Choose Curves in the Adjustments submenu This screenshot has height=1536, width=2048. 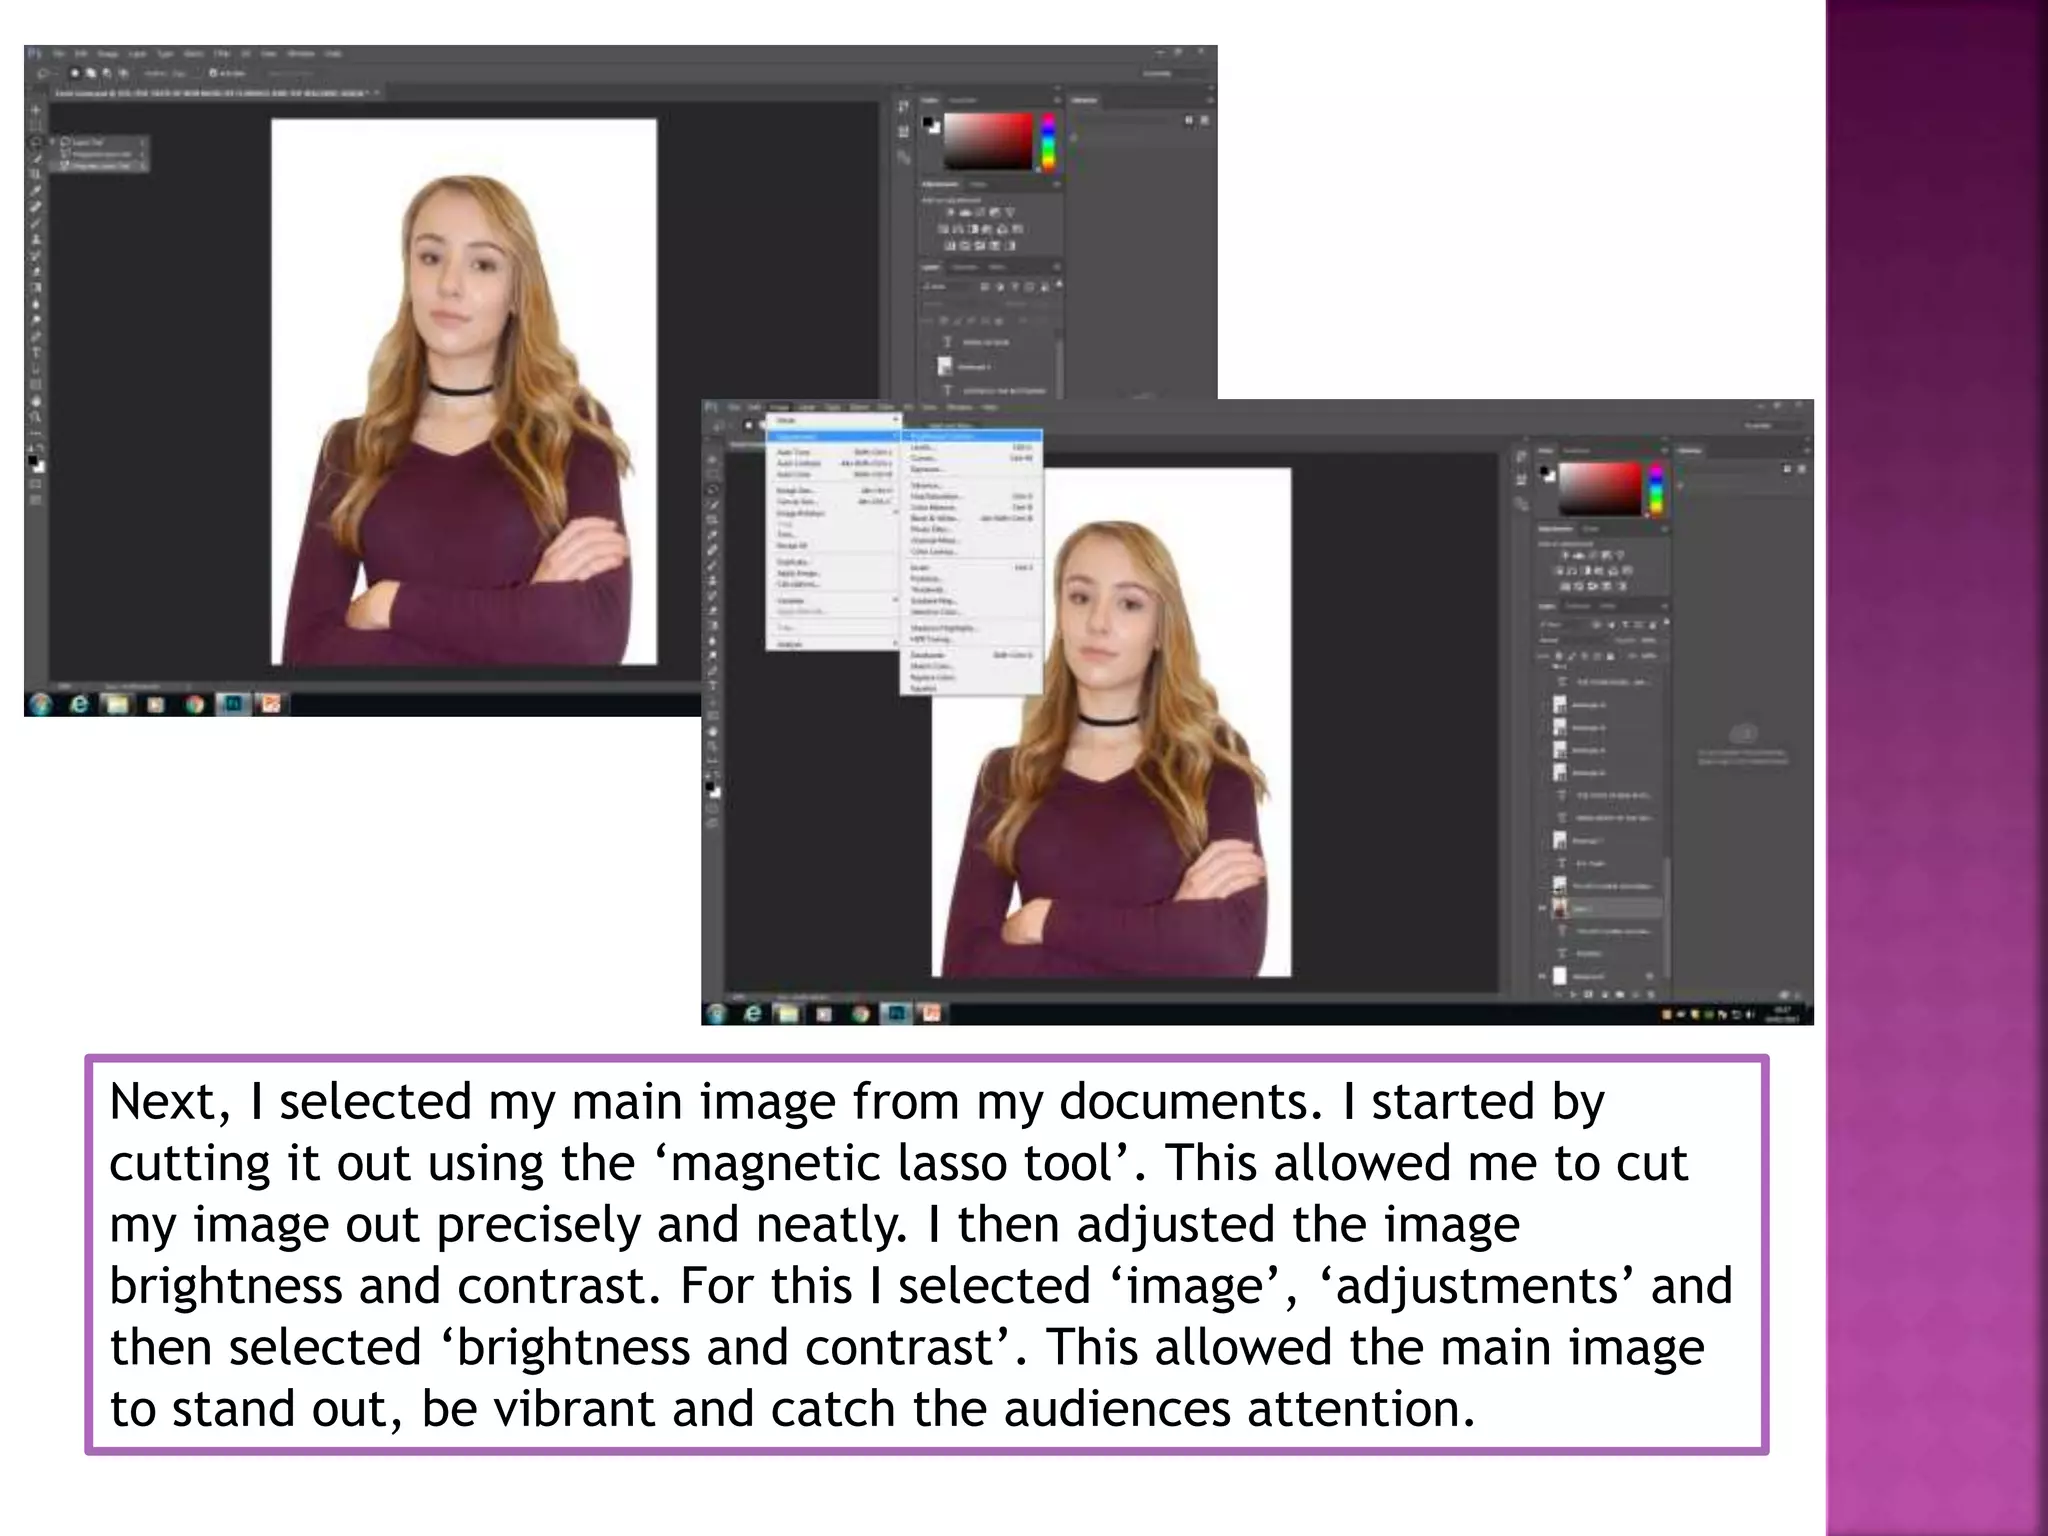971,458
